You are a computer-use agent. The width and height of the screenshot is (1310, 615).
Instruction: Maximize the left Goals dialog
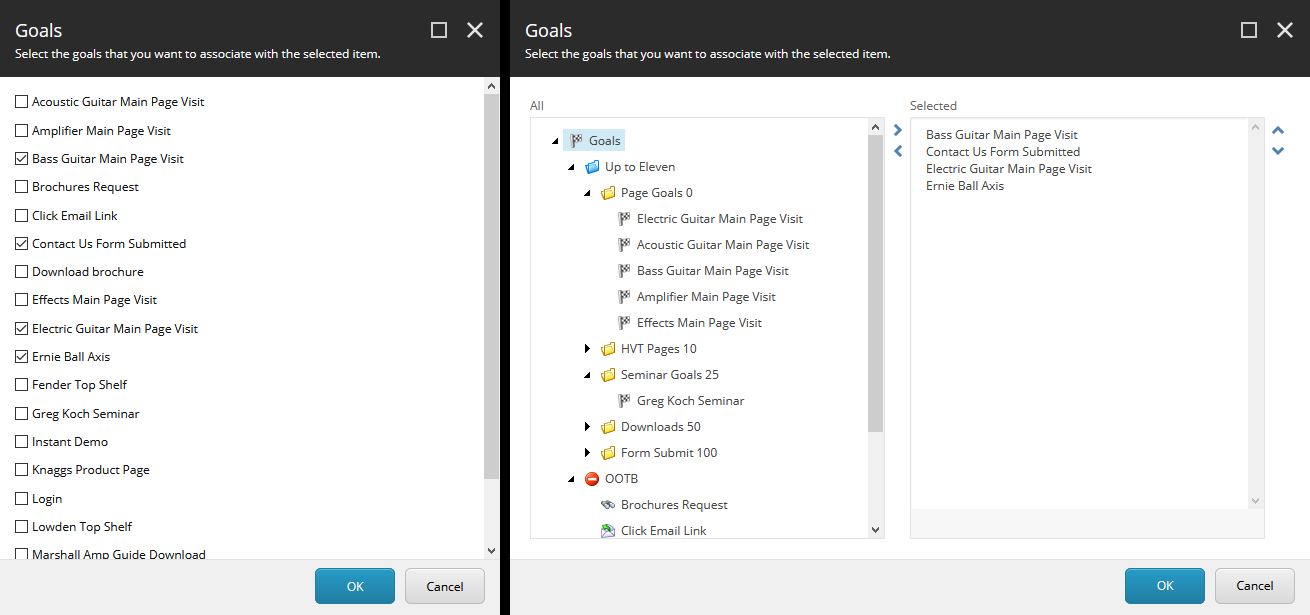(439, 30)
